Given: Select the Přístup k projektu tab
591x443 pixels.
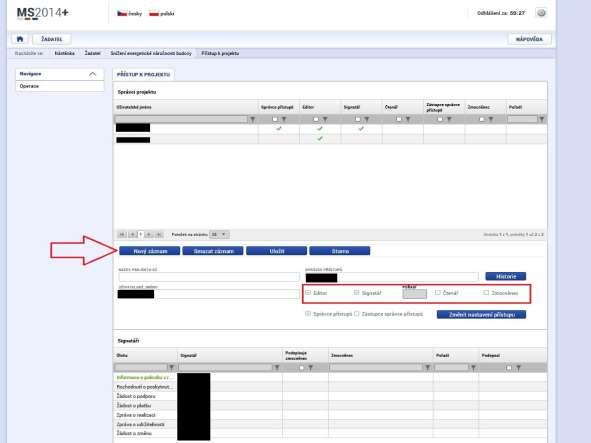Looking at the screenshot, I should (144, 75).
